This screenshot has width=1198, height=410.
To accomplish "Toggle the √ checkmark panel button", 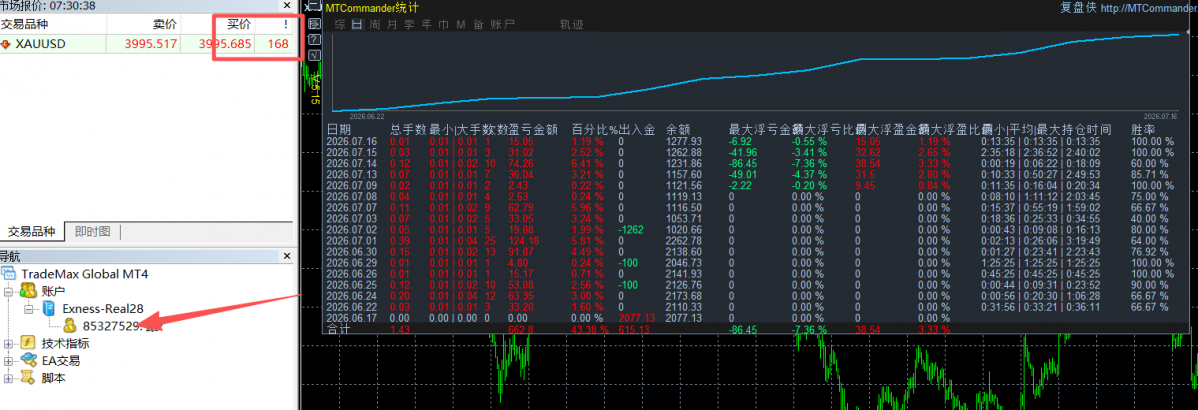I will [313, 55].
